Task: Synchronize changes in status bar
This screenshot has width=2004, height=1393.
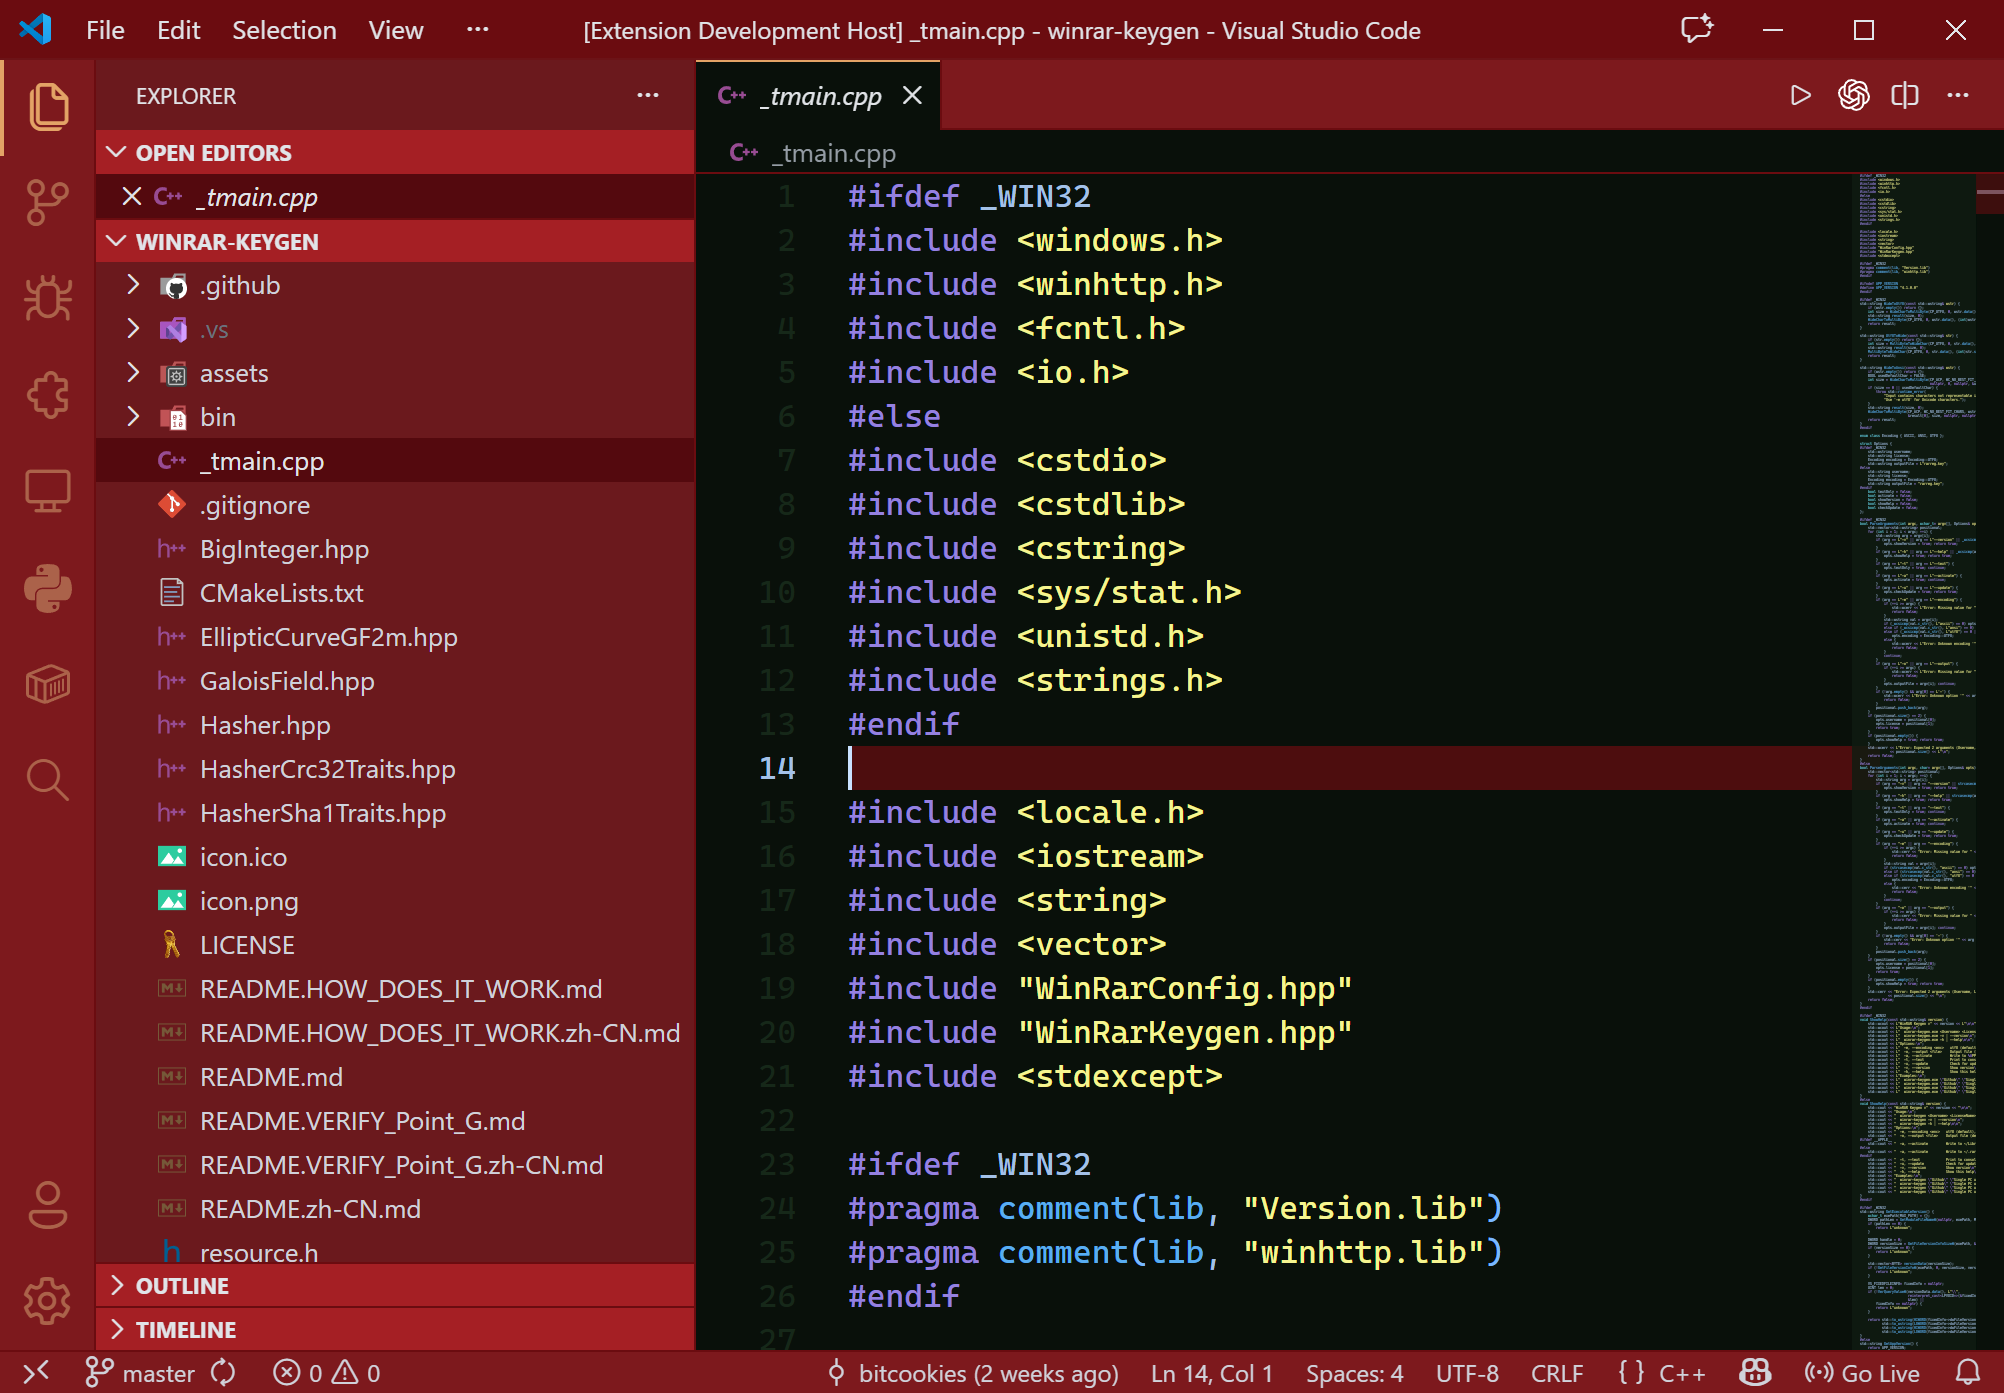Action: 223,1373
